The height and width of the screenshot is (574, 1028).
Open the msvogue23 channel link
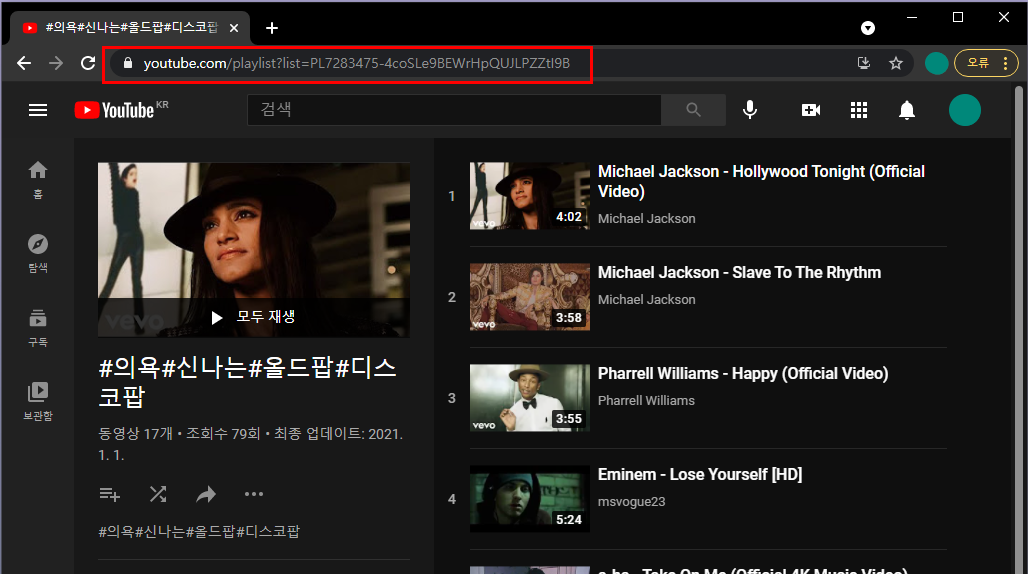tap(631, 502)
